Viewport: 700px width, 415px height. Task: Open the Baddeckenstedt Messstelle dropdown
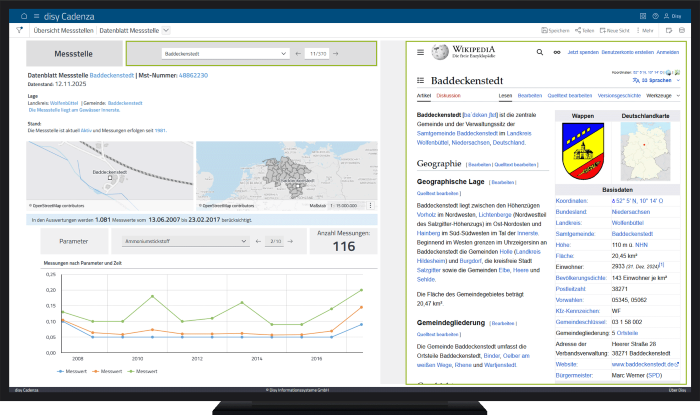tap(225, 54)
